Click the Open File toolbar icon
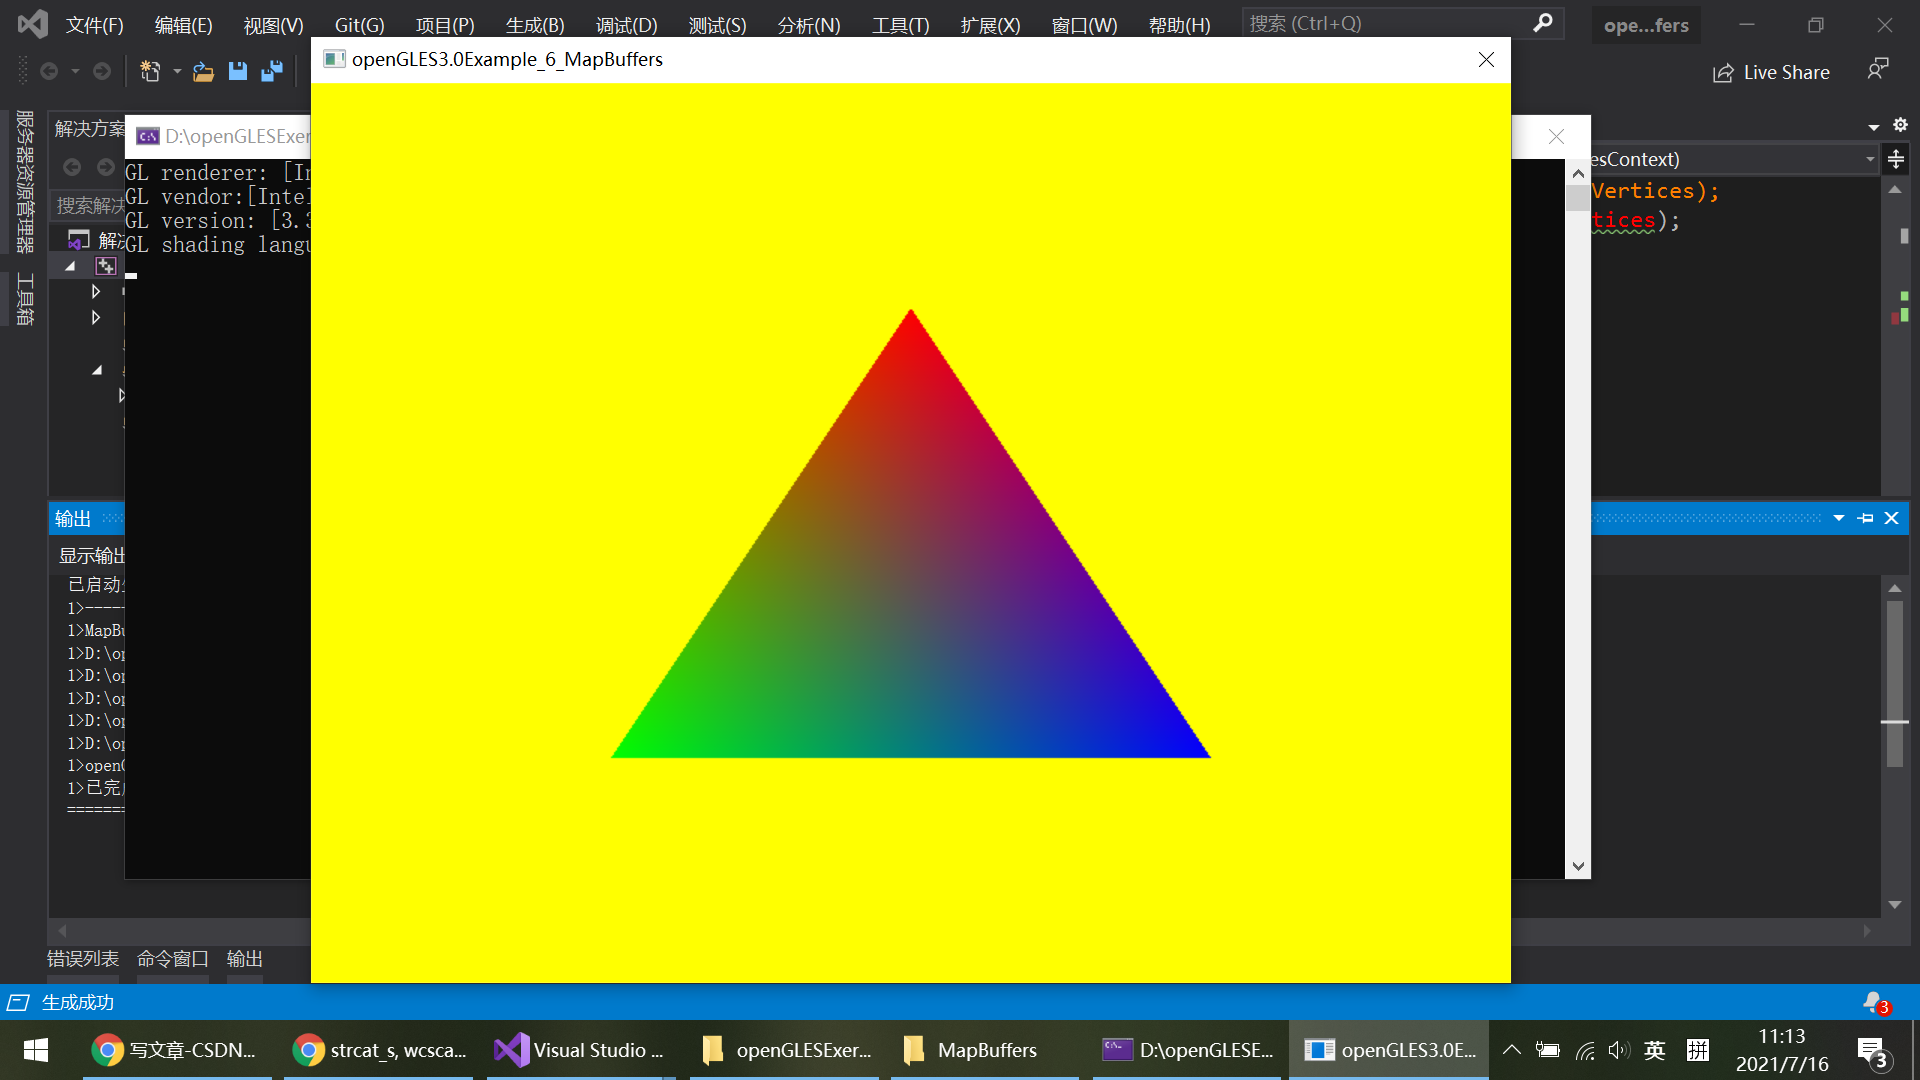1920x1080 pixels. pyautogui.click(x=203, y=71)
